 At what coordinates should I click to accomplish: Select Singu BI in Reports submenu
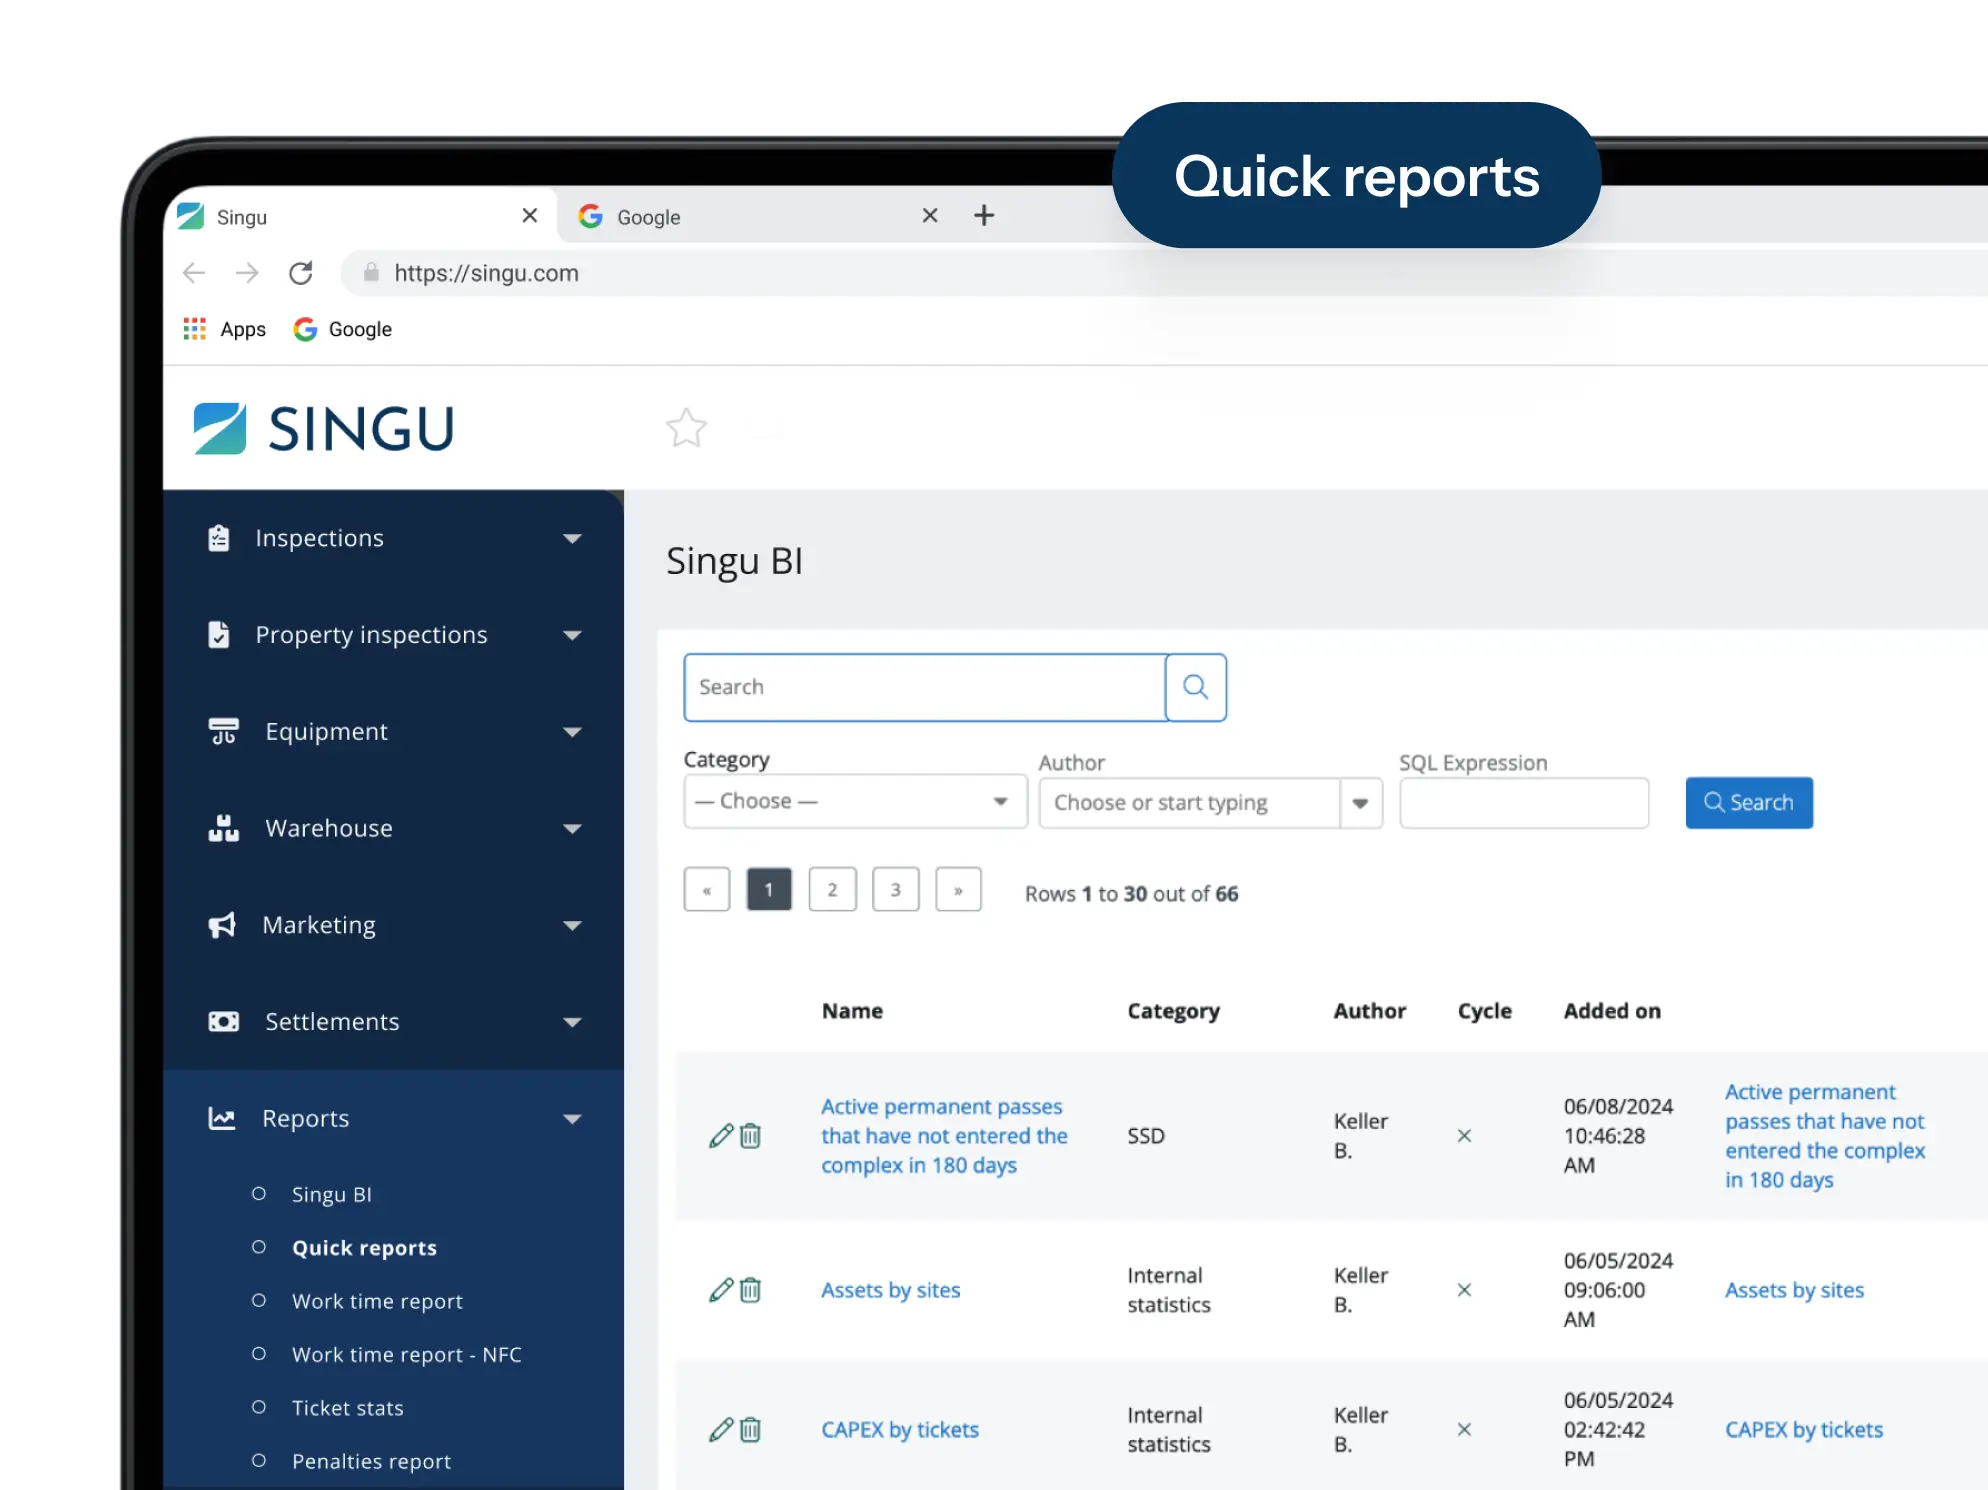332,1194
